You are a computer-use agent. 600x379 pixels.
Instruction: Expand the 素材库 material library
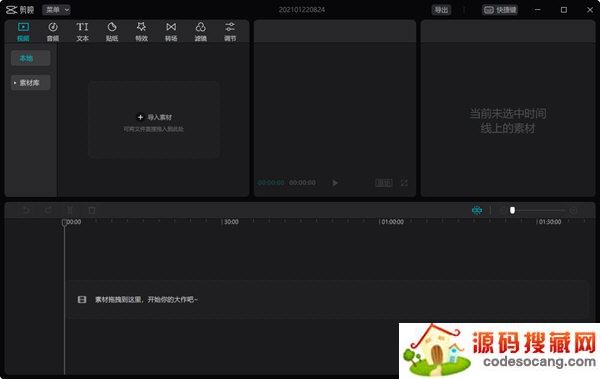point(30,83)
